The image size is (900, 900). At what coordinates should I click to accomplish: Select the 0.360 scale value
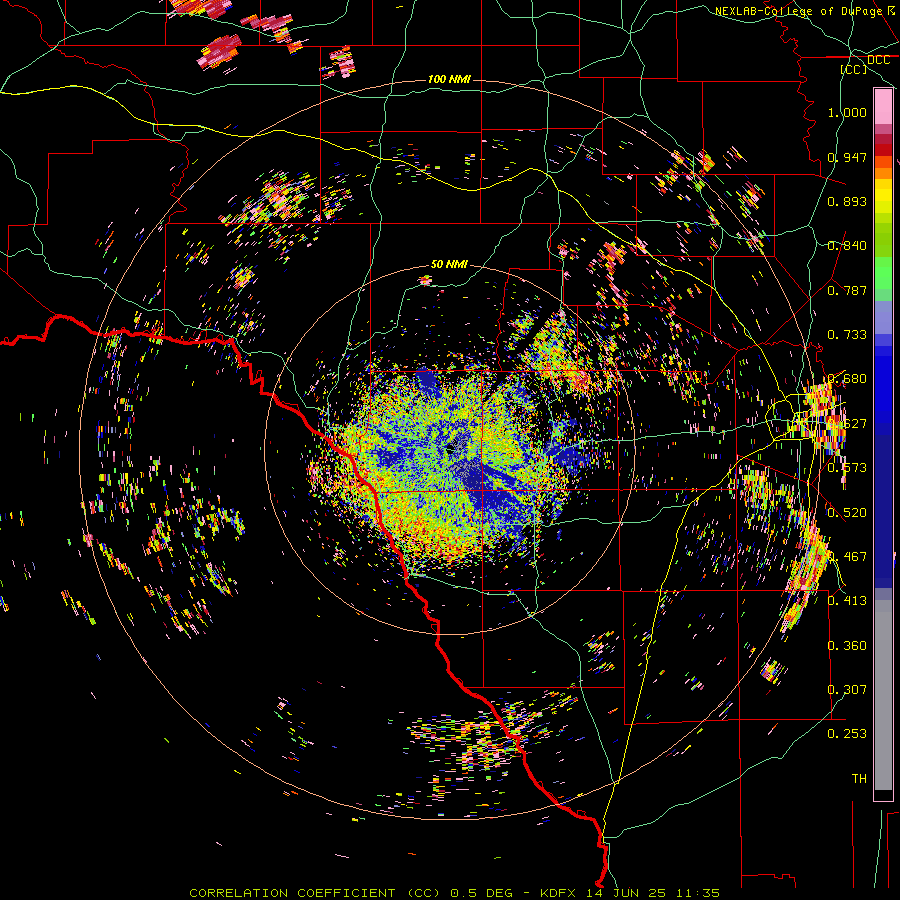pos(847,646)
